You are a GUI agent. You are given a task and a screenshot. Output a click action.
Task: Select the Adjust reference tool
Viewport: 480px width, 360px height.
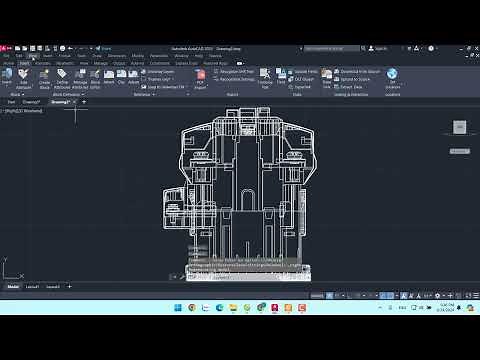[x=133, y=77]
